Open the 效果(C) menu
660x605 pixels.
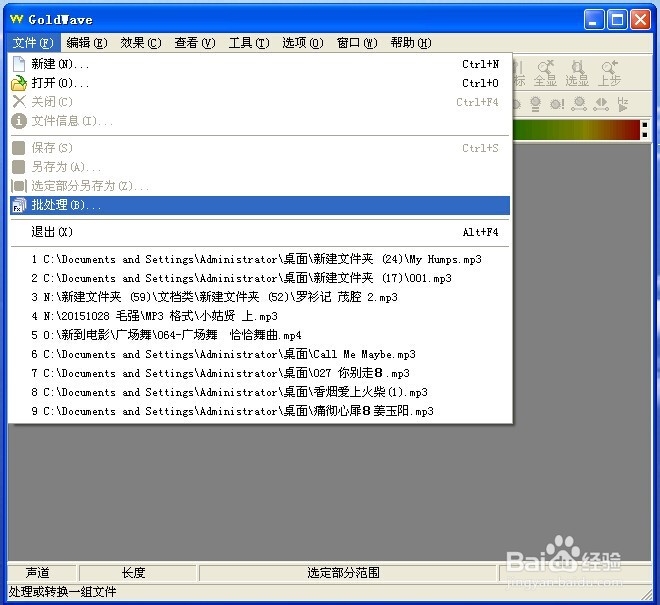click(x=141, y=43)
